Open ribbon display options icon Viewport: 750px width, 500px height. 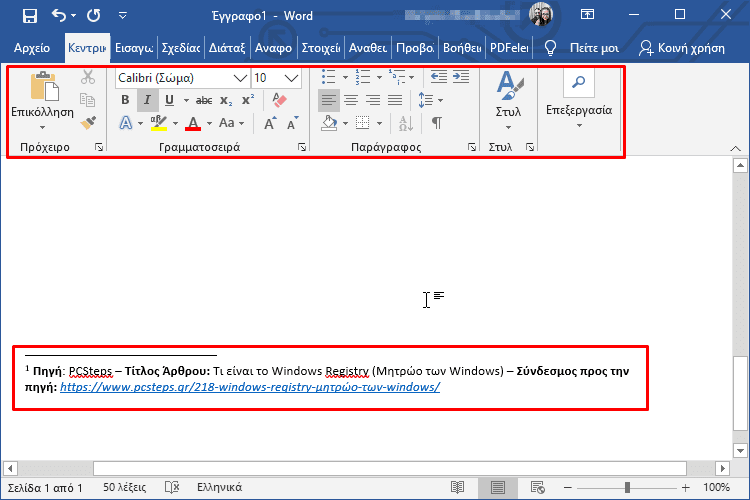(587, 15)
